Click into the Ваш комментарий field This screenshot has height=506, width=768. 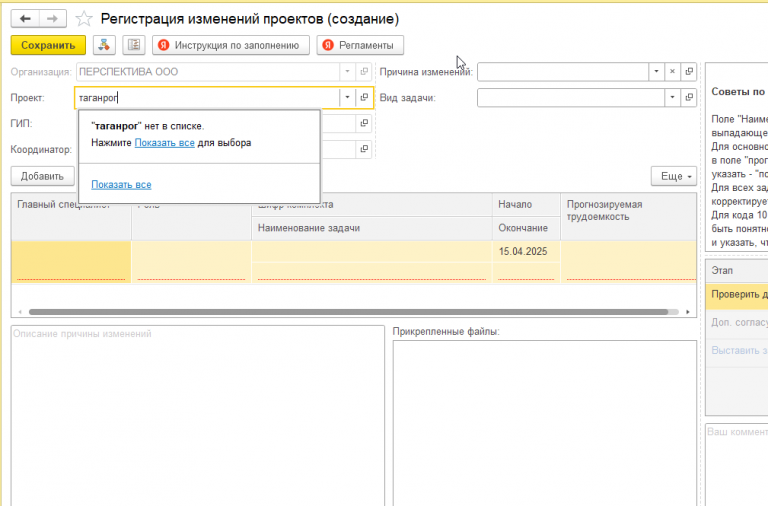(737, 465)
